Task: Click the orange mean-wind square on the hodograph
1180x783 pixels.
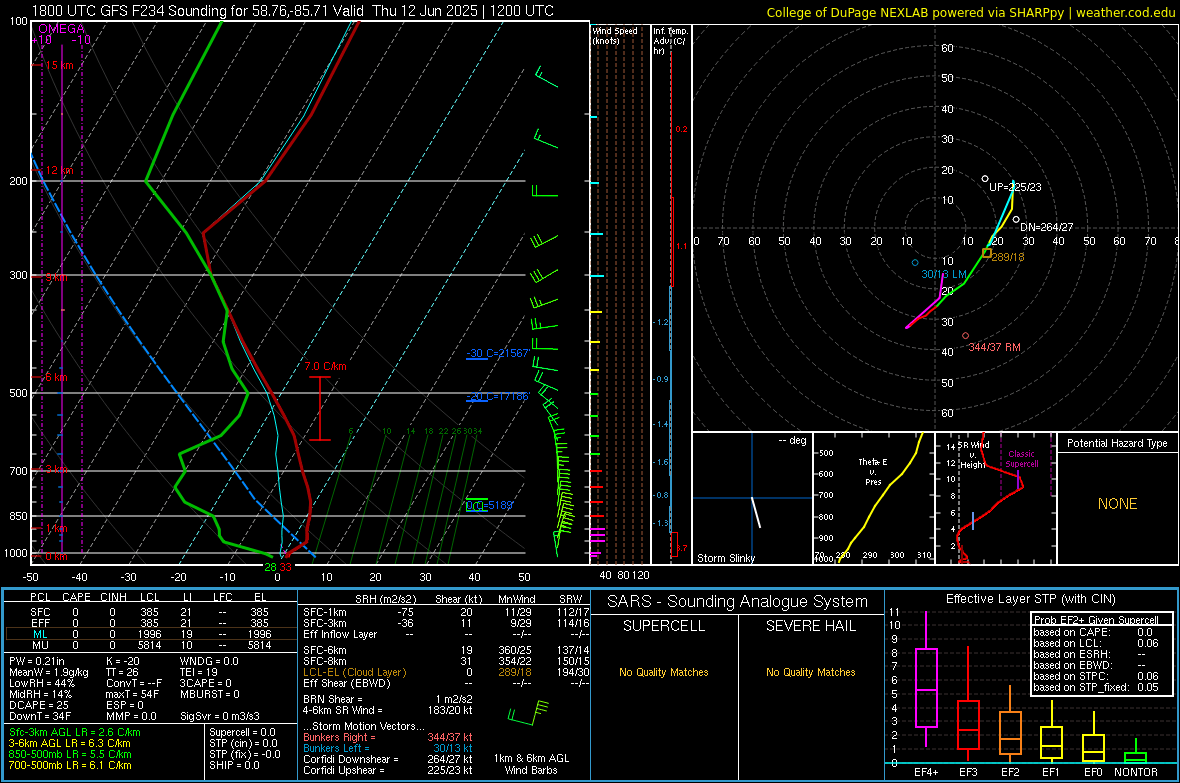Action: (987, 253)
